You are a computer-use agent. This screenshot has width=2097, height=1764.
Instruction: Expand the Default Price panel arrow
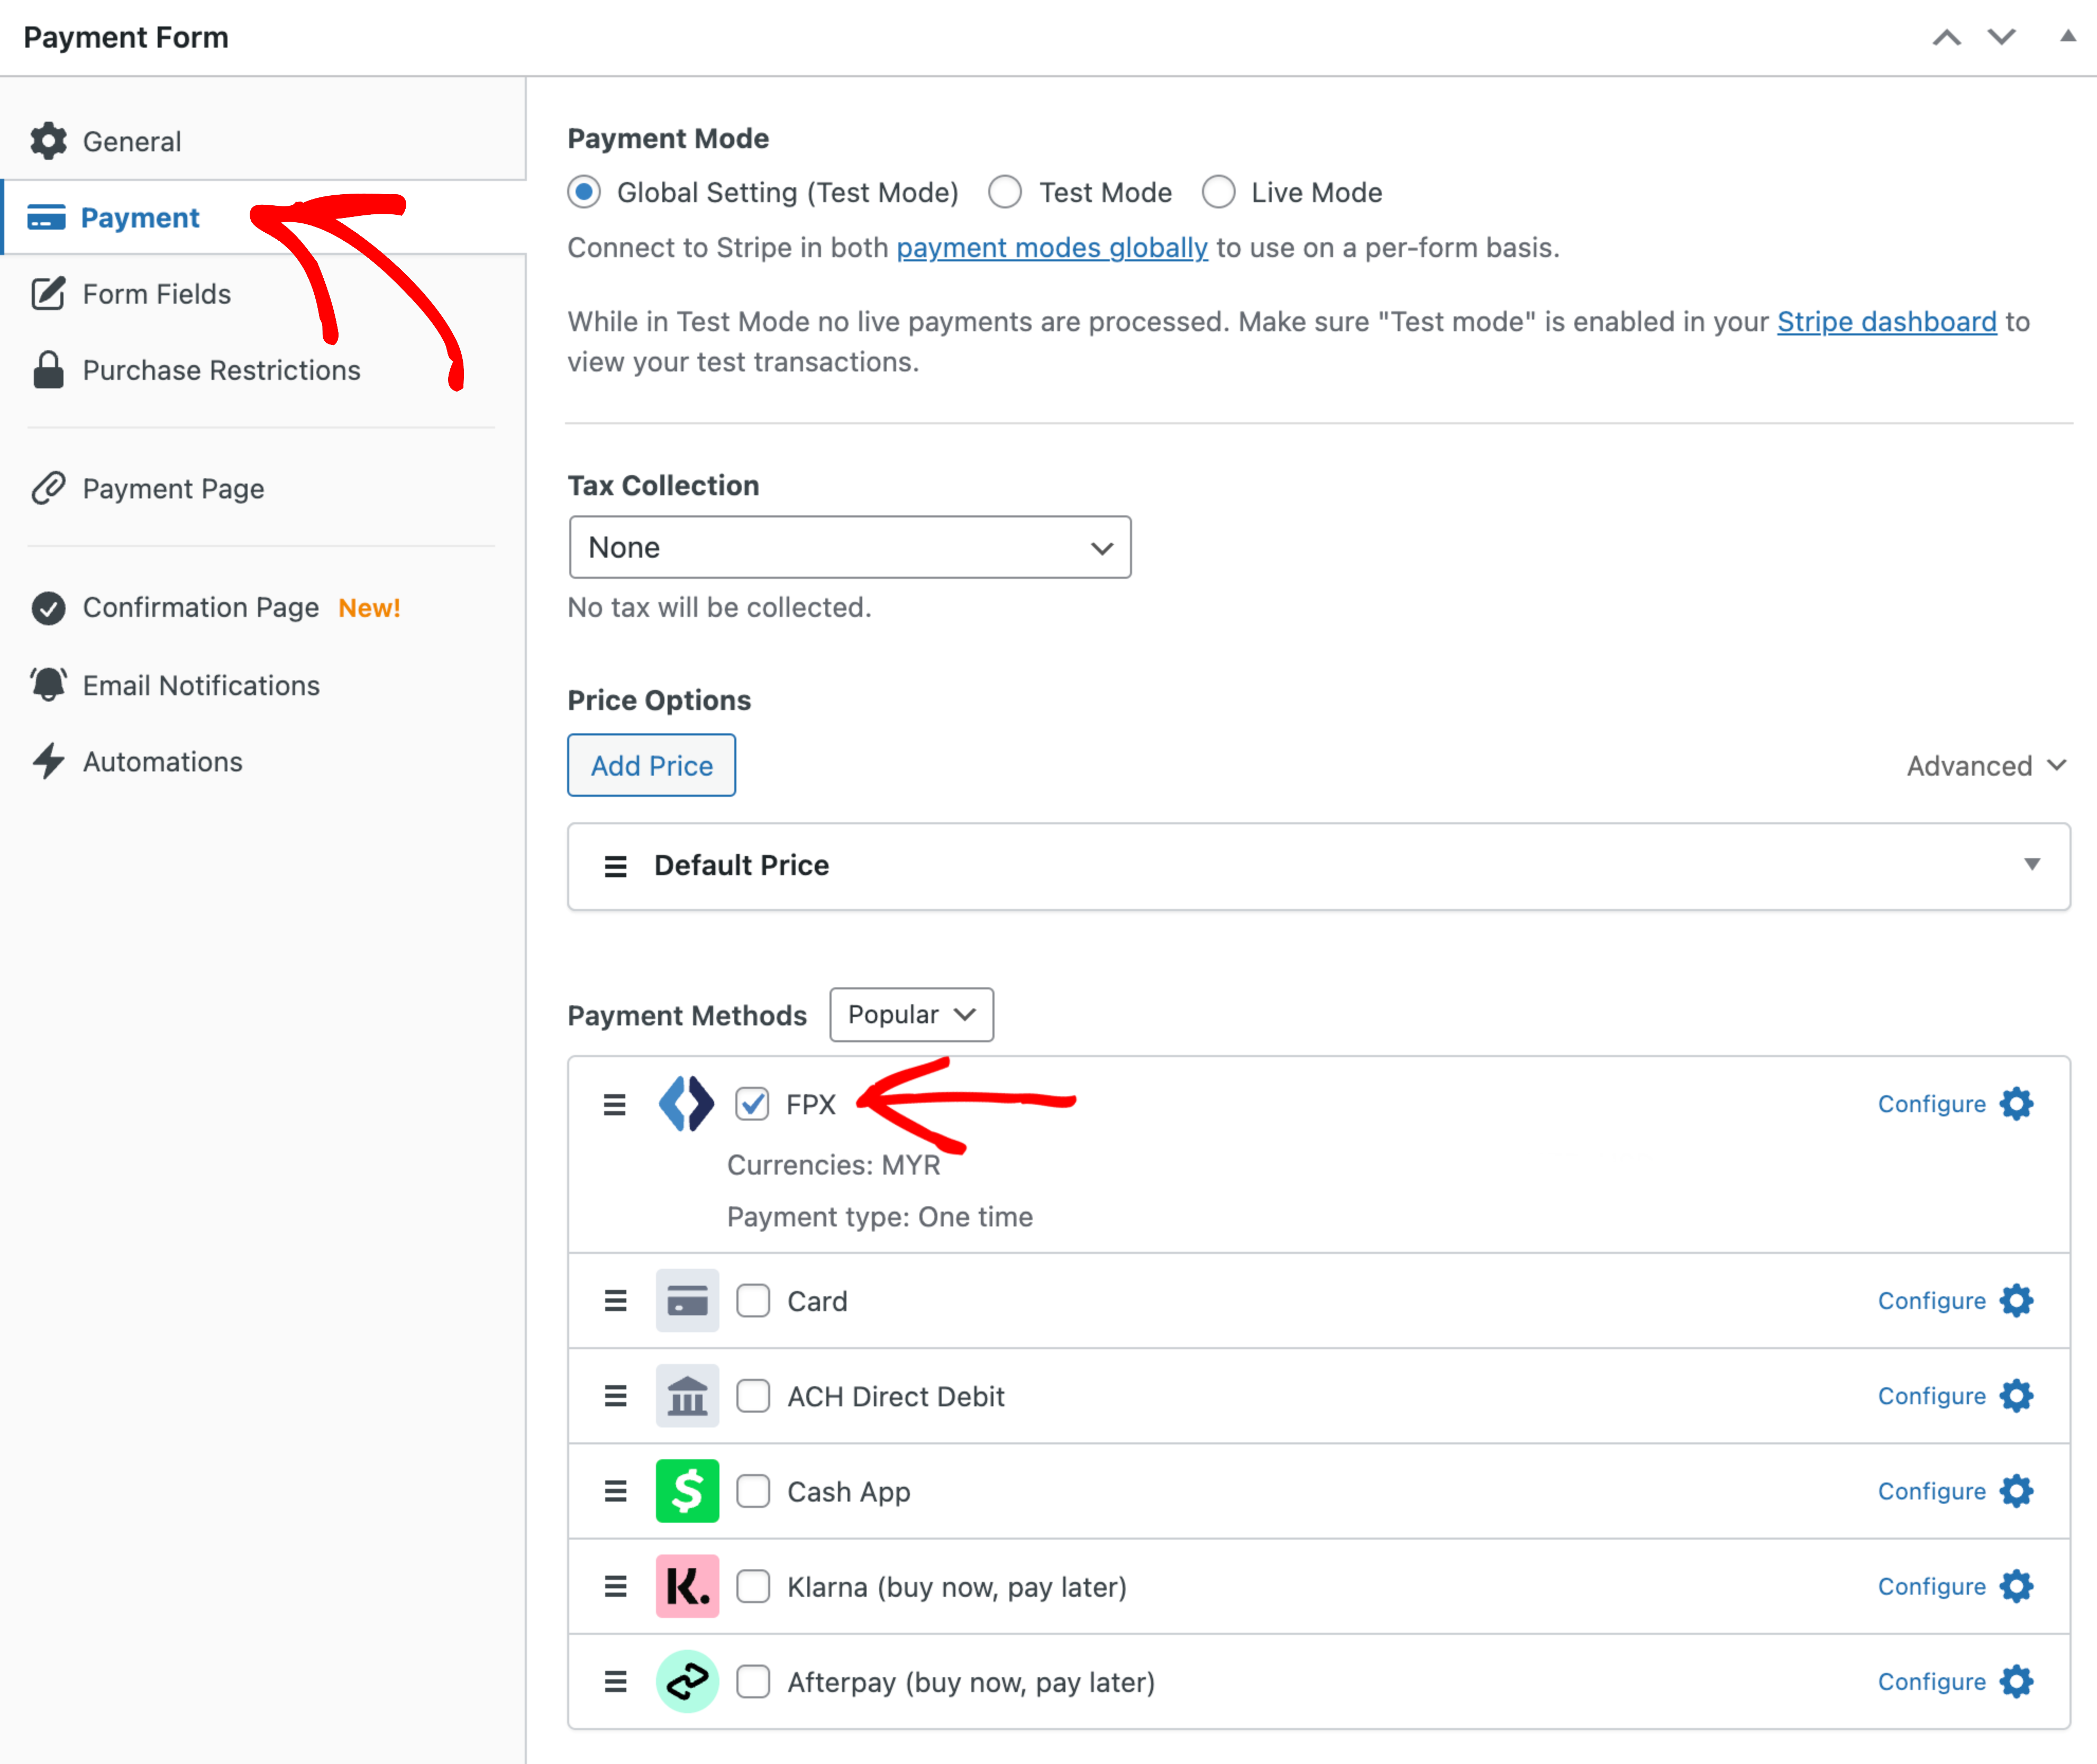click(2031, 865)
